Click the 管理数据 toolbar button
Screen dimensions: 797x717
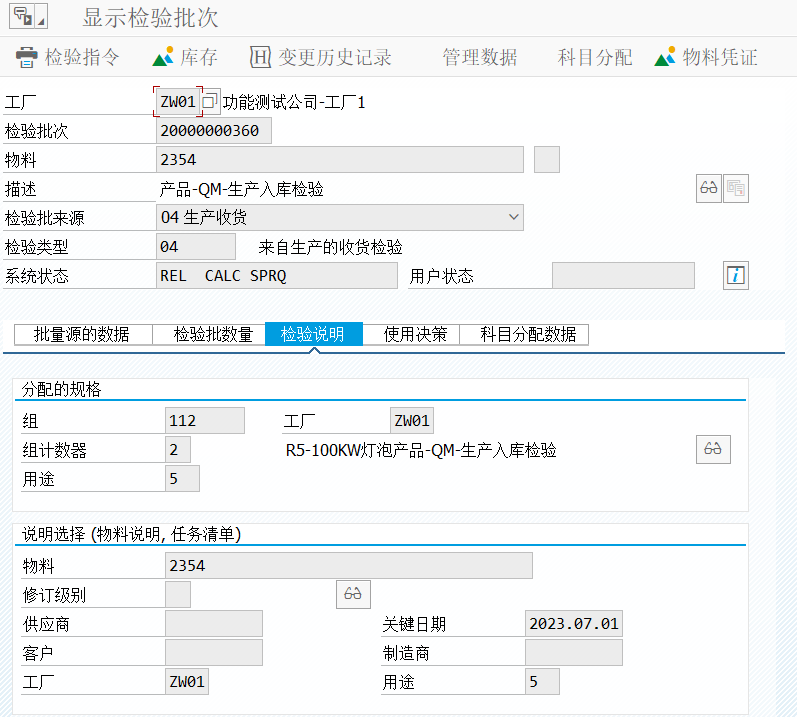tap(480, 57)
